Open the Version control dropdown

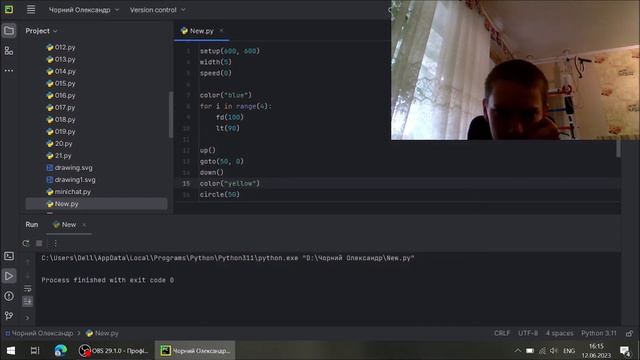click(x=158, y=9)
